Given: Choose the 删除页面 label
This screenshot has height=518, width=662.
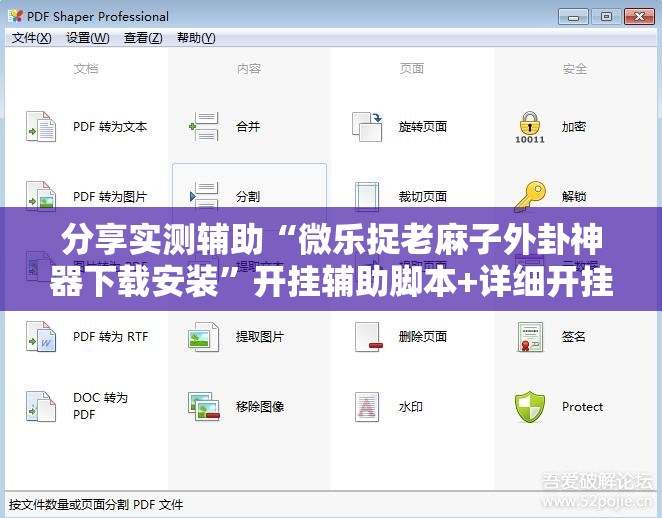Looking at the screenshot, I should tap(423, 336).
